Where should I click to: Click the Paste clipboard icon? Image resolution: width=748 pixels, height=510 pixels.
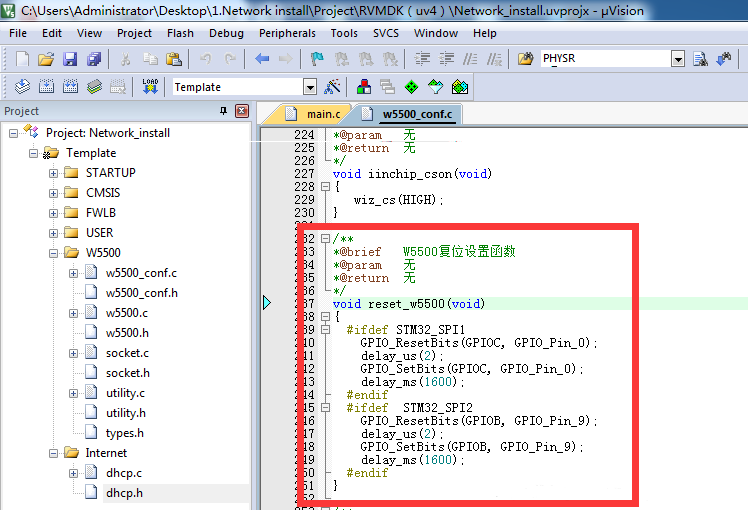point(174,59)
